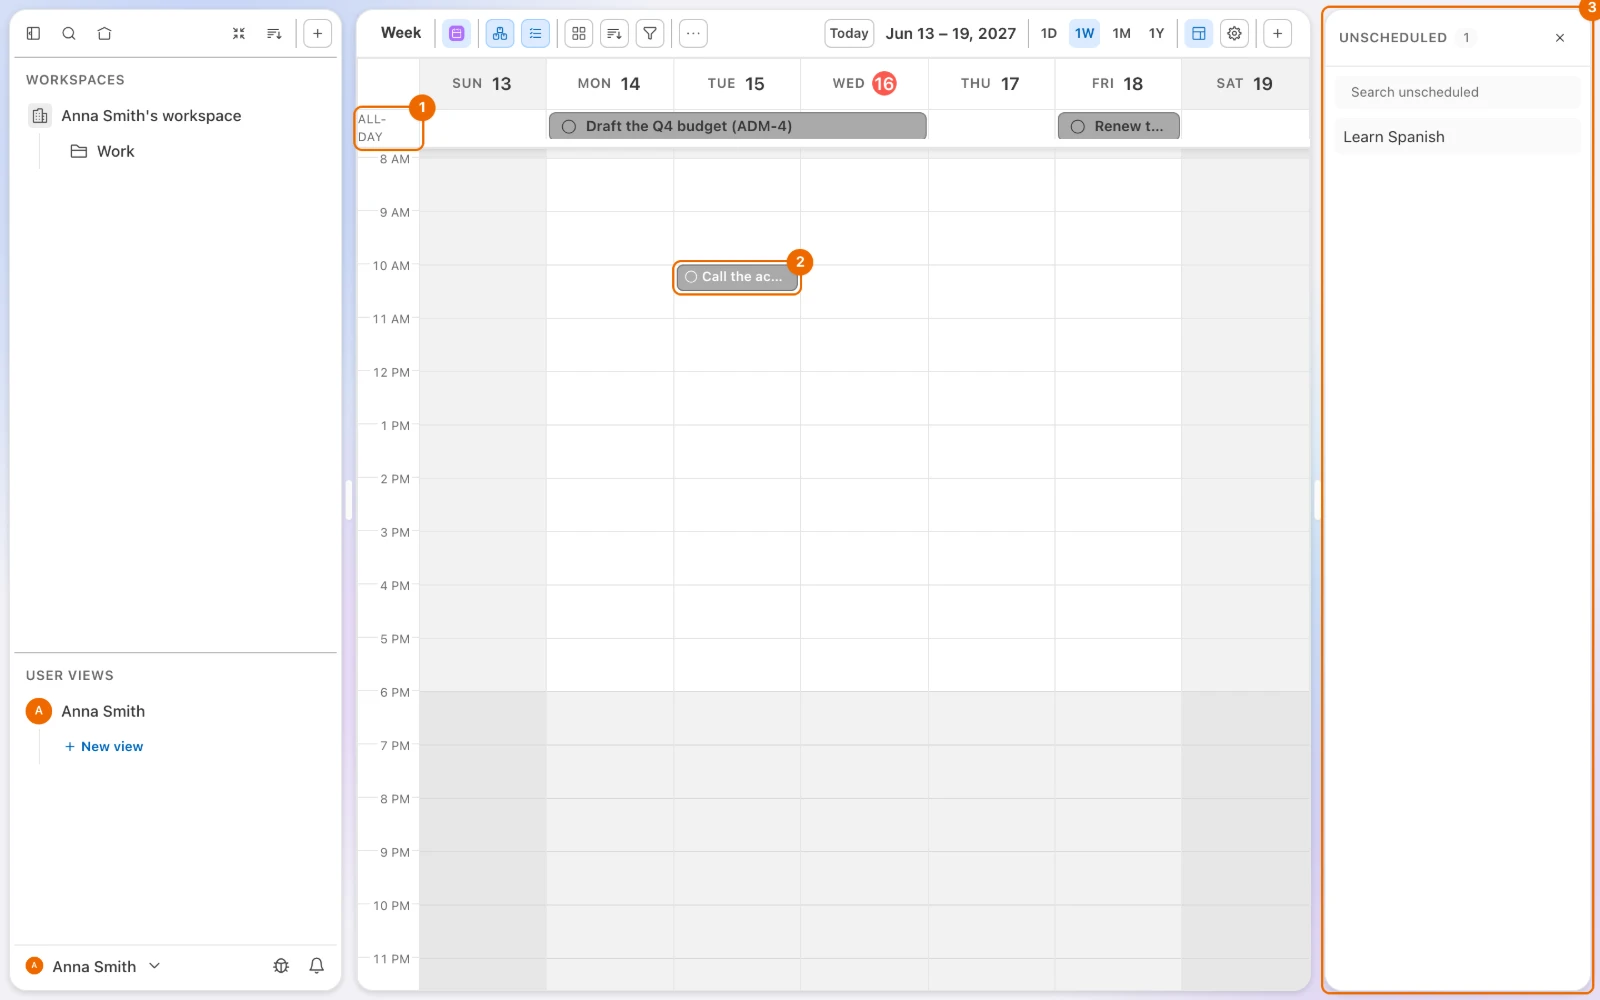Image resolution: width=1600 pixels, height=1000 pixels.
Task: Click the Jun 13 – 19, 2027 date range
Action: pos(951,33)
